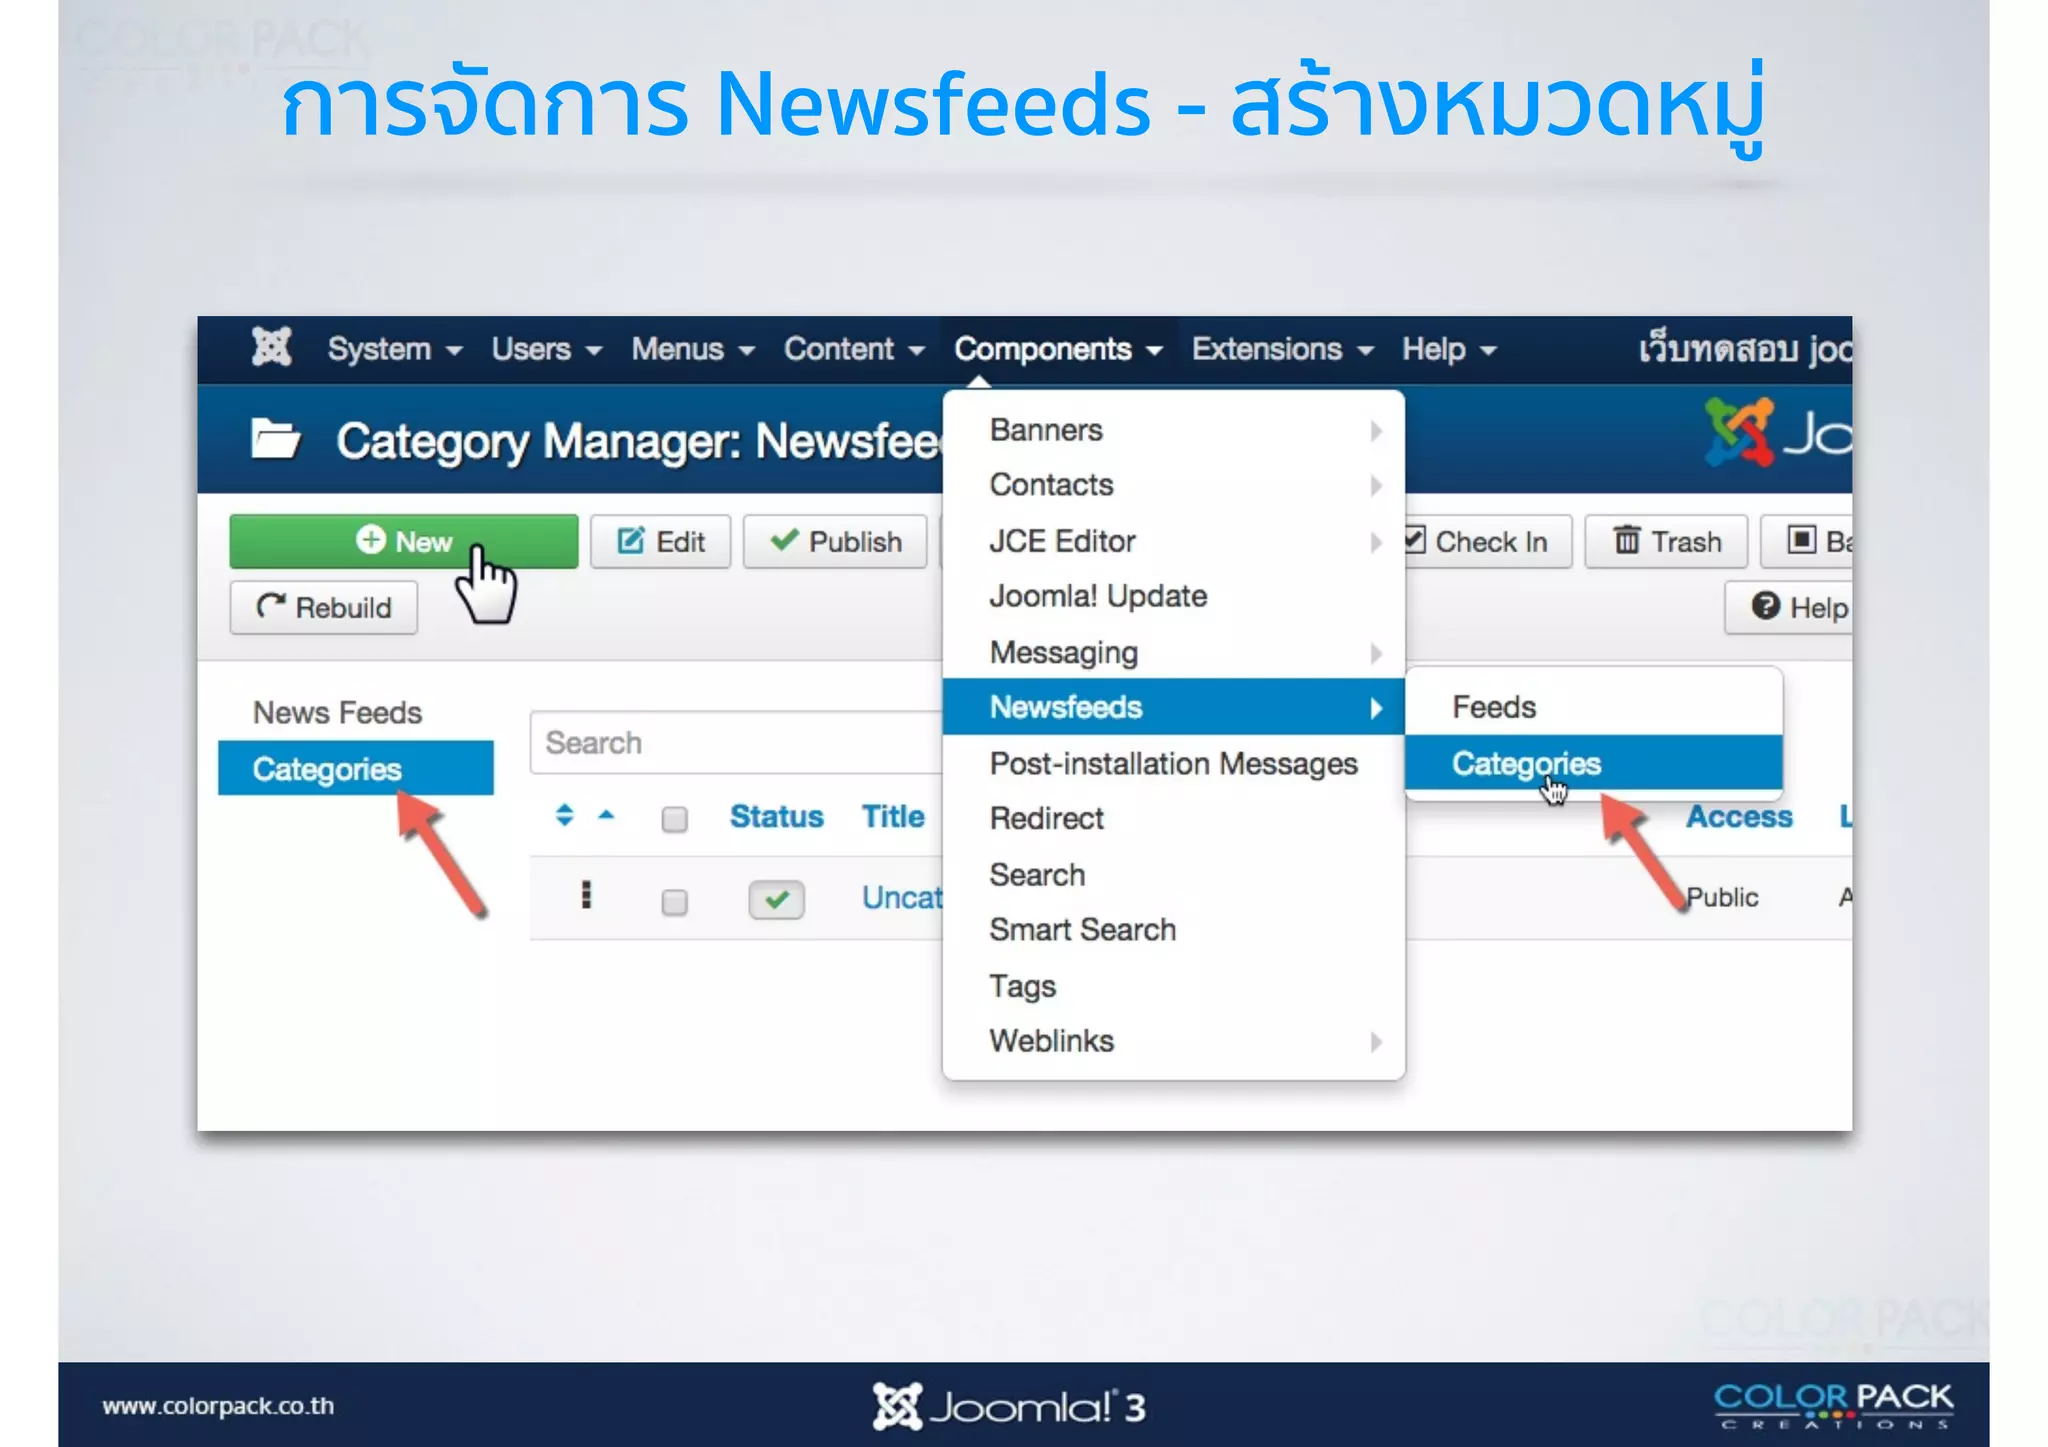Open the Content dropdown menu
Image resolution: width=2048 pixels, height=1447 pixels.
pyautogui.click(x=853, y=349)
